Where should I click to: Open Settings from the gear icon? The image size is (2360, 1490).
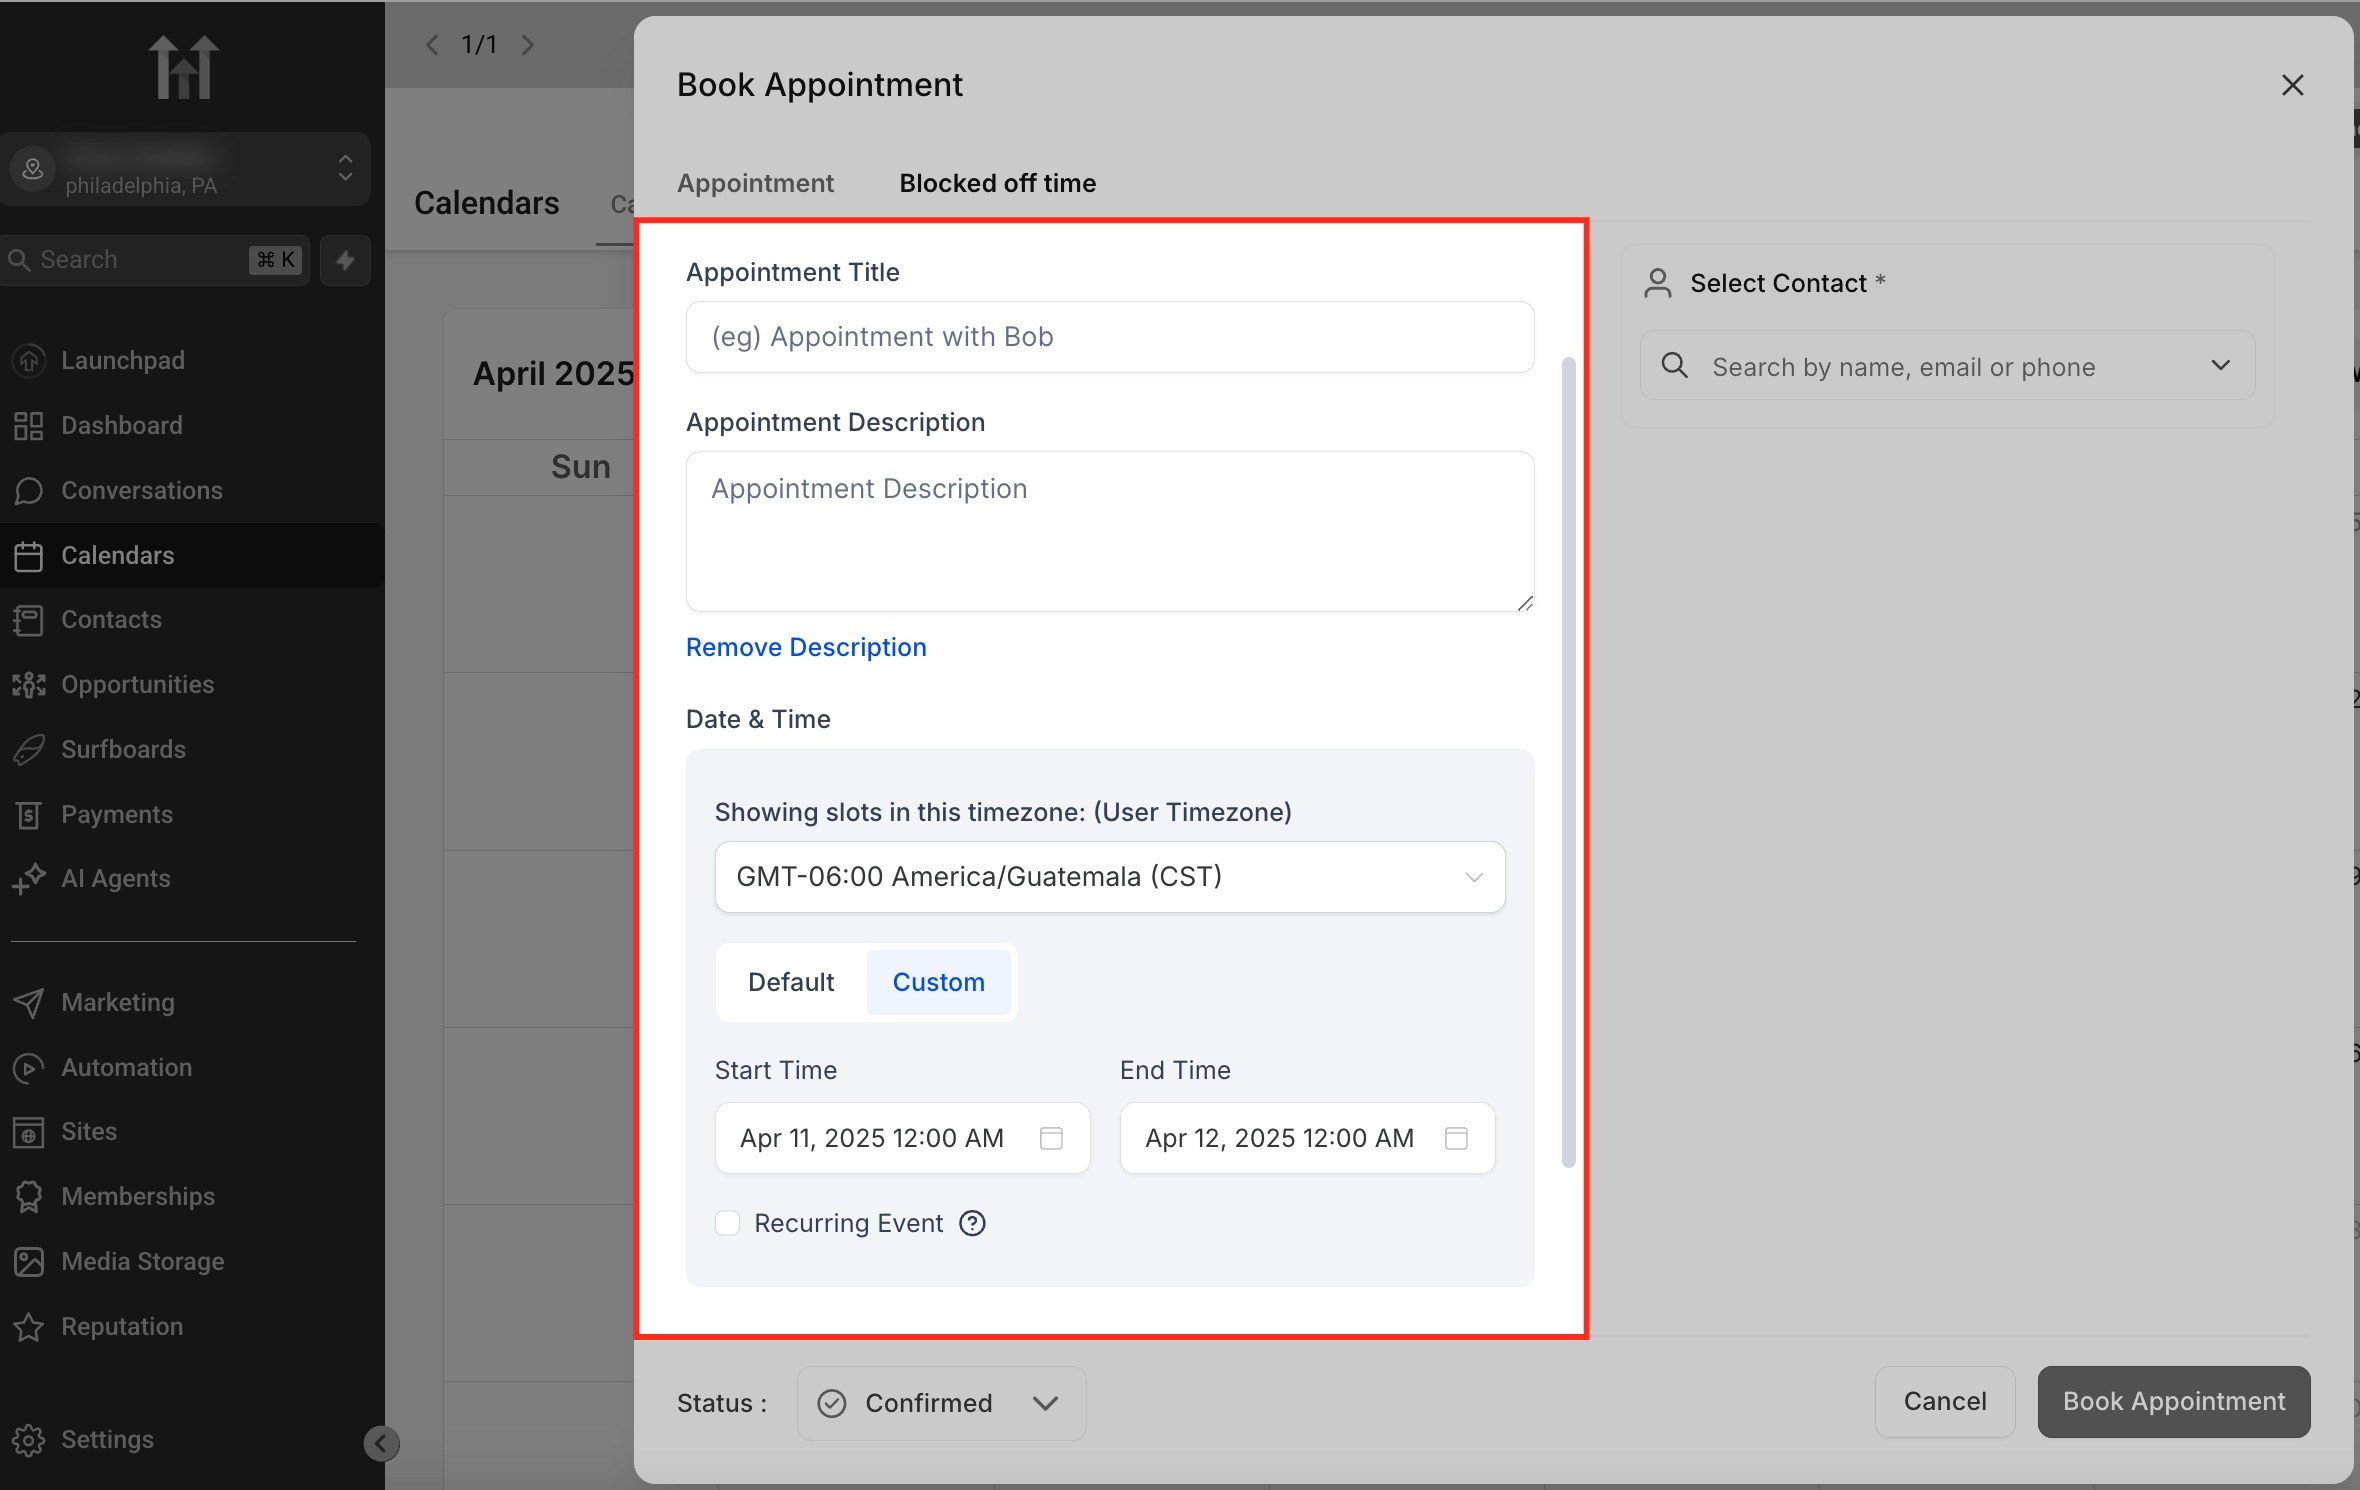(x=29, y=1440)
